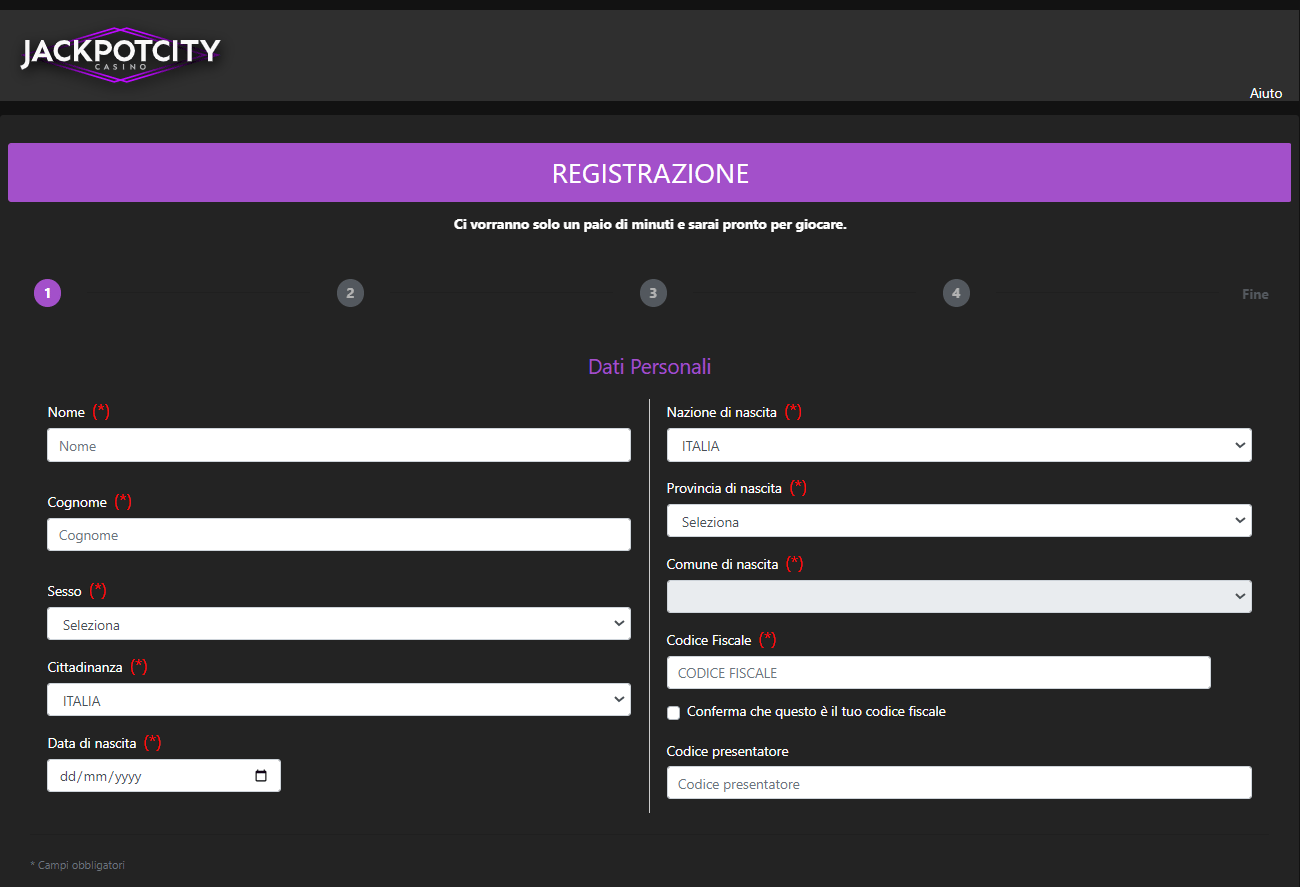Click inside the Nome input field
The height and width of the screenshot is (887, 1300).
coord(338,445)
